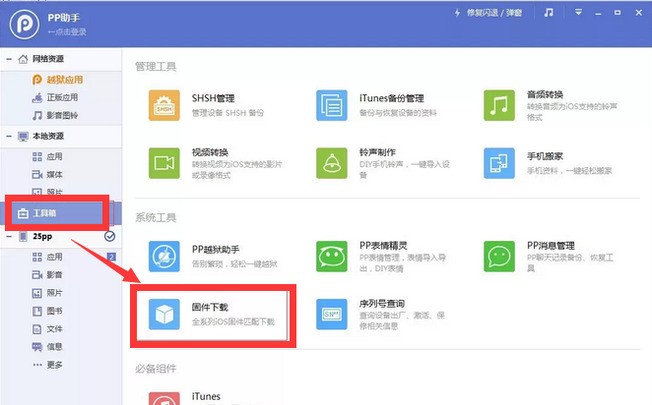Screen dimensions: 652x405
Task: Open the 序列号查询 SN icon
Action: click(x=331, y=314)
